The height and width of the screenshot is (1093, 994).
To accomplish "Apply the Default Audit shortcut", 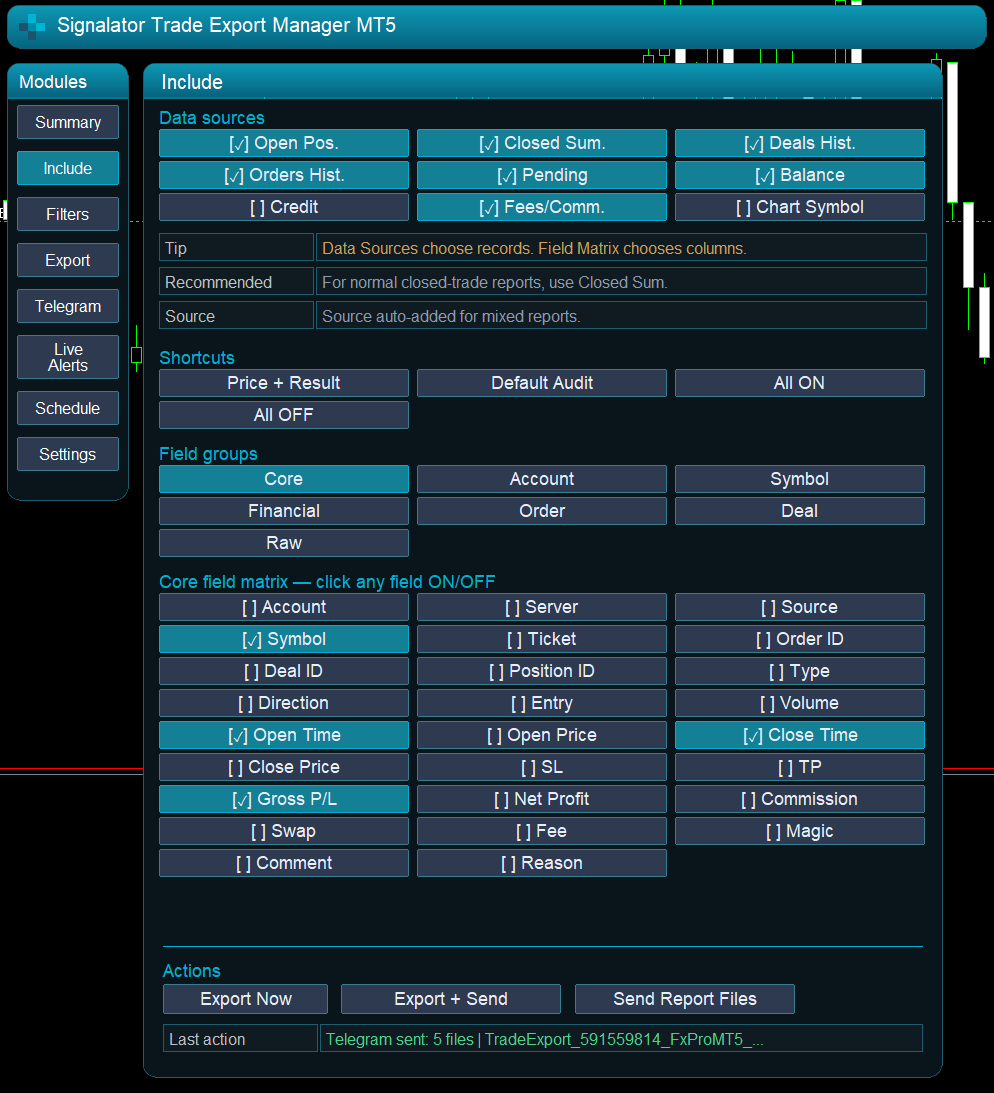I will (542, 383).
